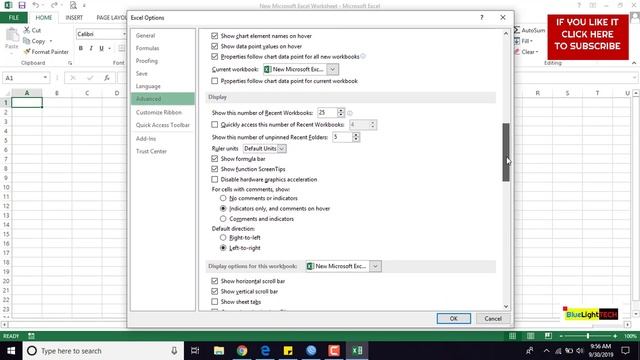Image resolution: width=640 pixels, height=360 pixels.
Task: Open the Excel Options help question mark
Action: 482,18
